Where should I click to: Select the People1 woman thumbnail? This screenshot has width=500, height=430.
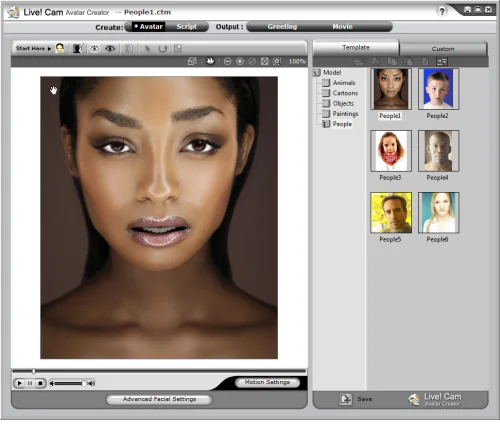(x=391, y=89)
